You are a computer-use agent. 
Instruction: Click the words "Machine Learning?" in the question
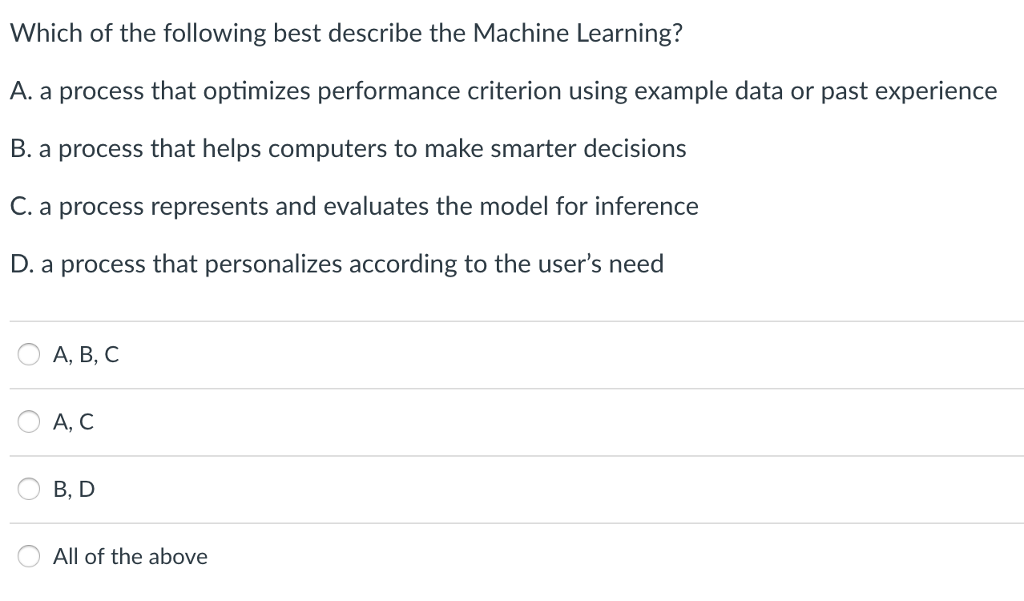pos(578,33)
